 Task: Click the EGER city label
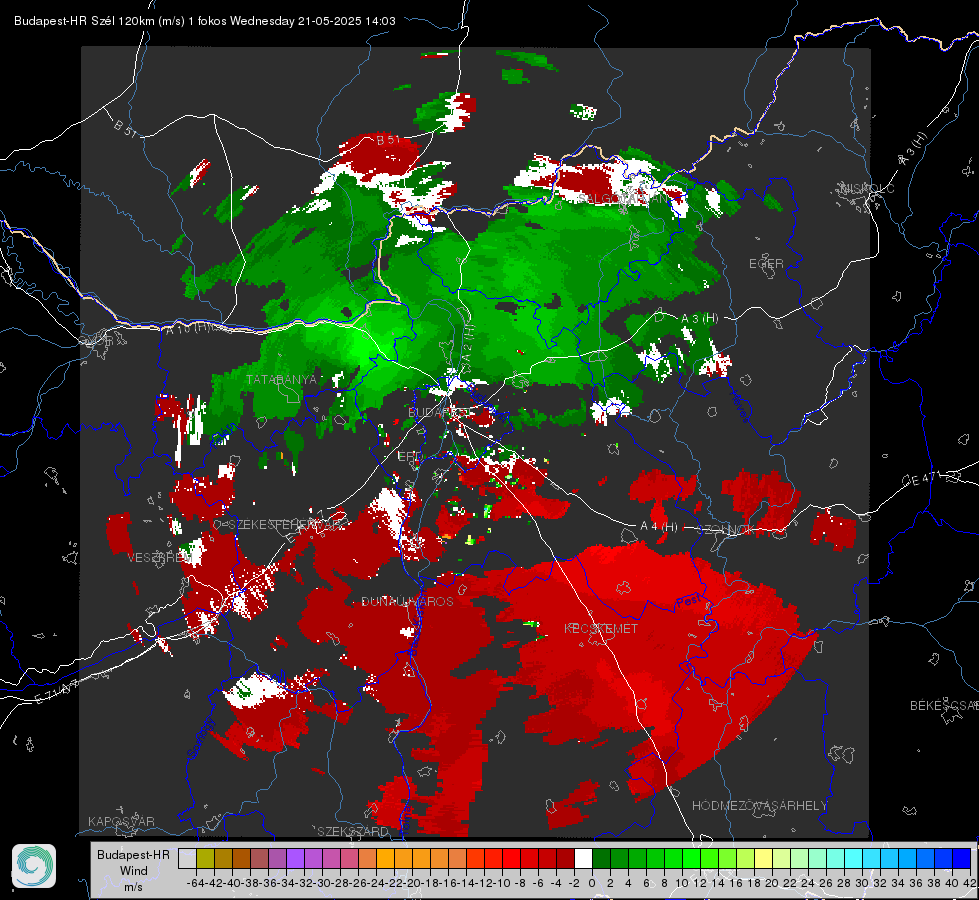tap(766, 264)
